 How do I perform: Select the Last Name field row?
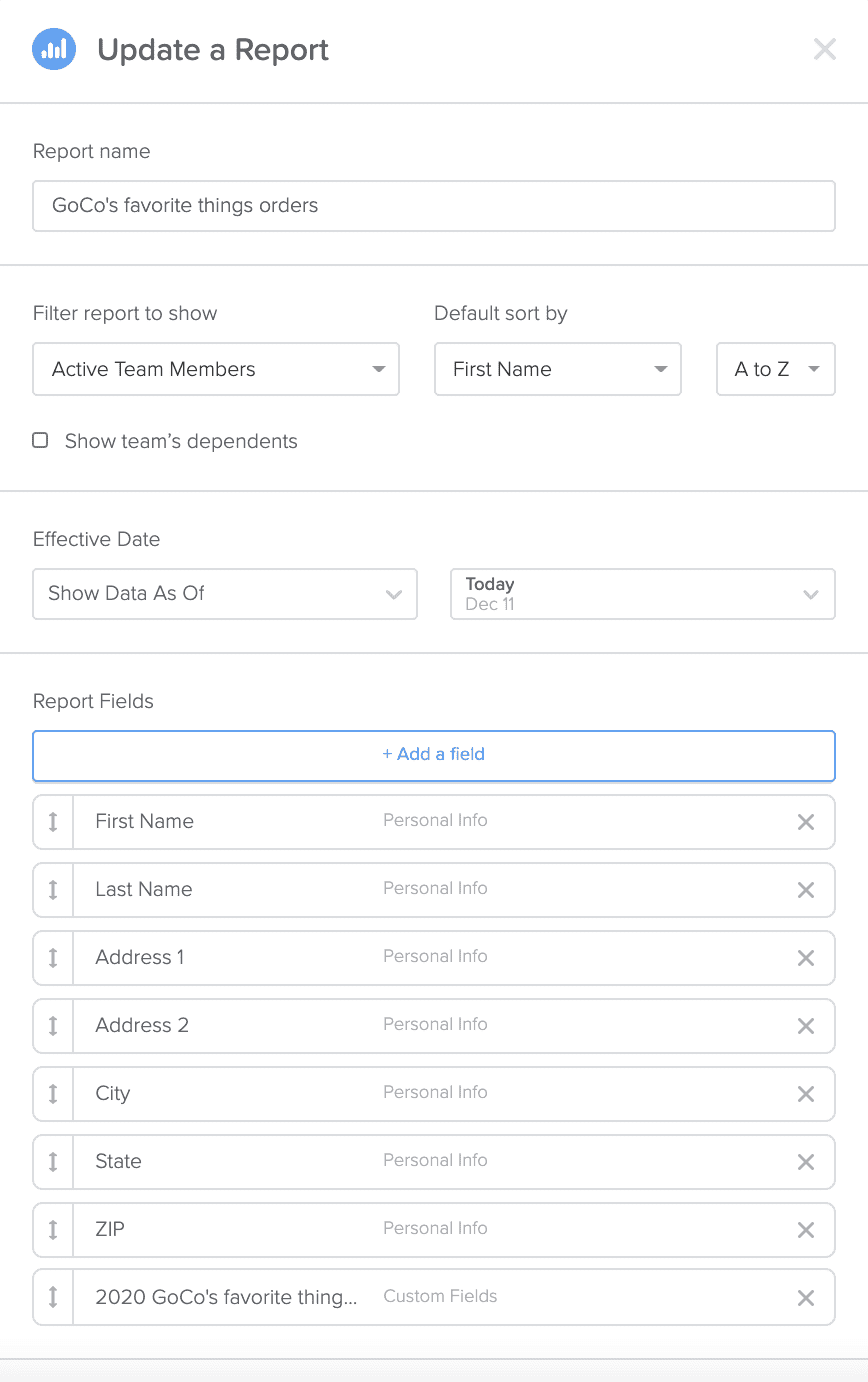434,890
